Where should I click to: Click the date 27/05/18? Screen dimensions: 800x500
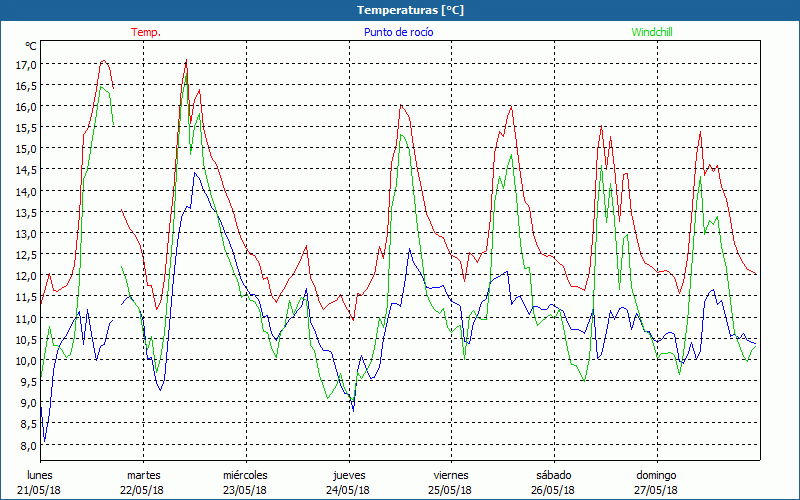(x=656, y=490)
